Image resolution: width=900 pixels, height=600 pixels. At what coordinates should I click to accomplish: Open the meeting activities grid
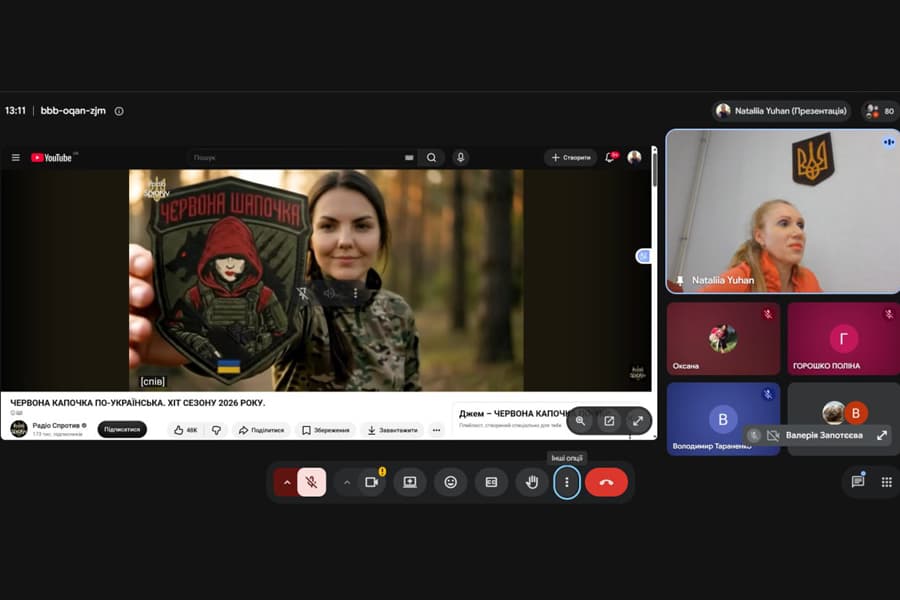pyautogui.click(x=887, y=482)
